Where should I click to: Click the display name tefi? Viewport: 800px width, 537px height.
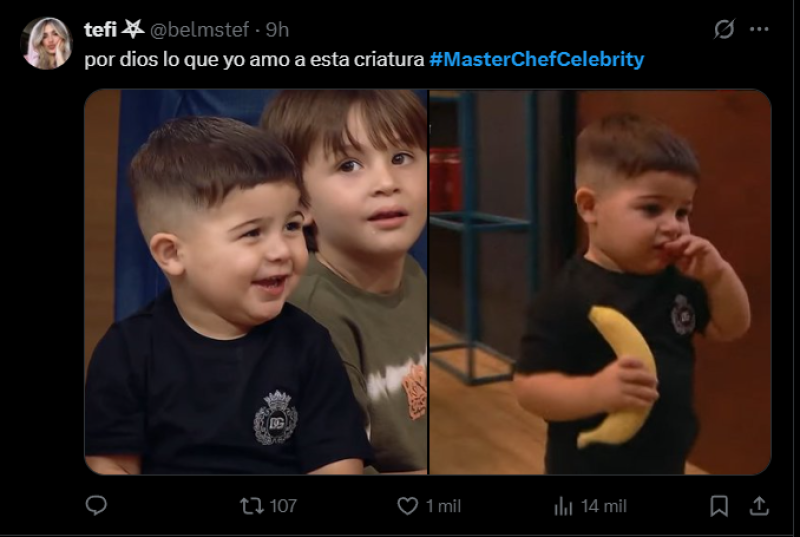pos(101,30)
